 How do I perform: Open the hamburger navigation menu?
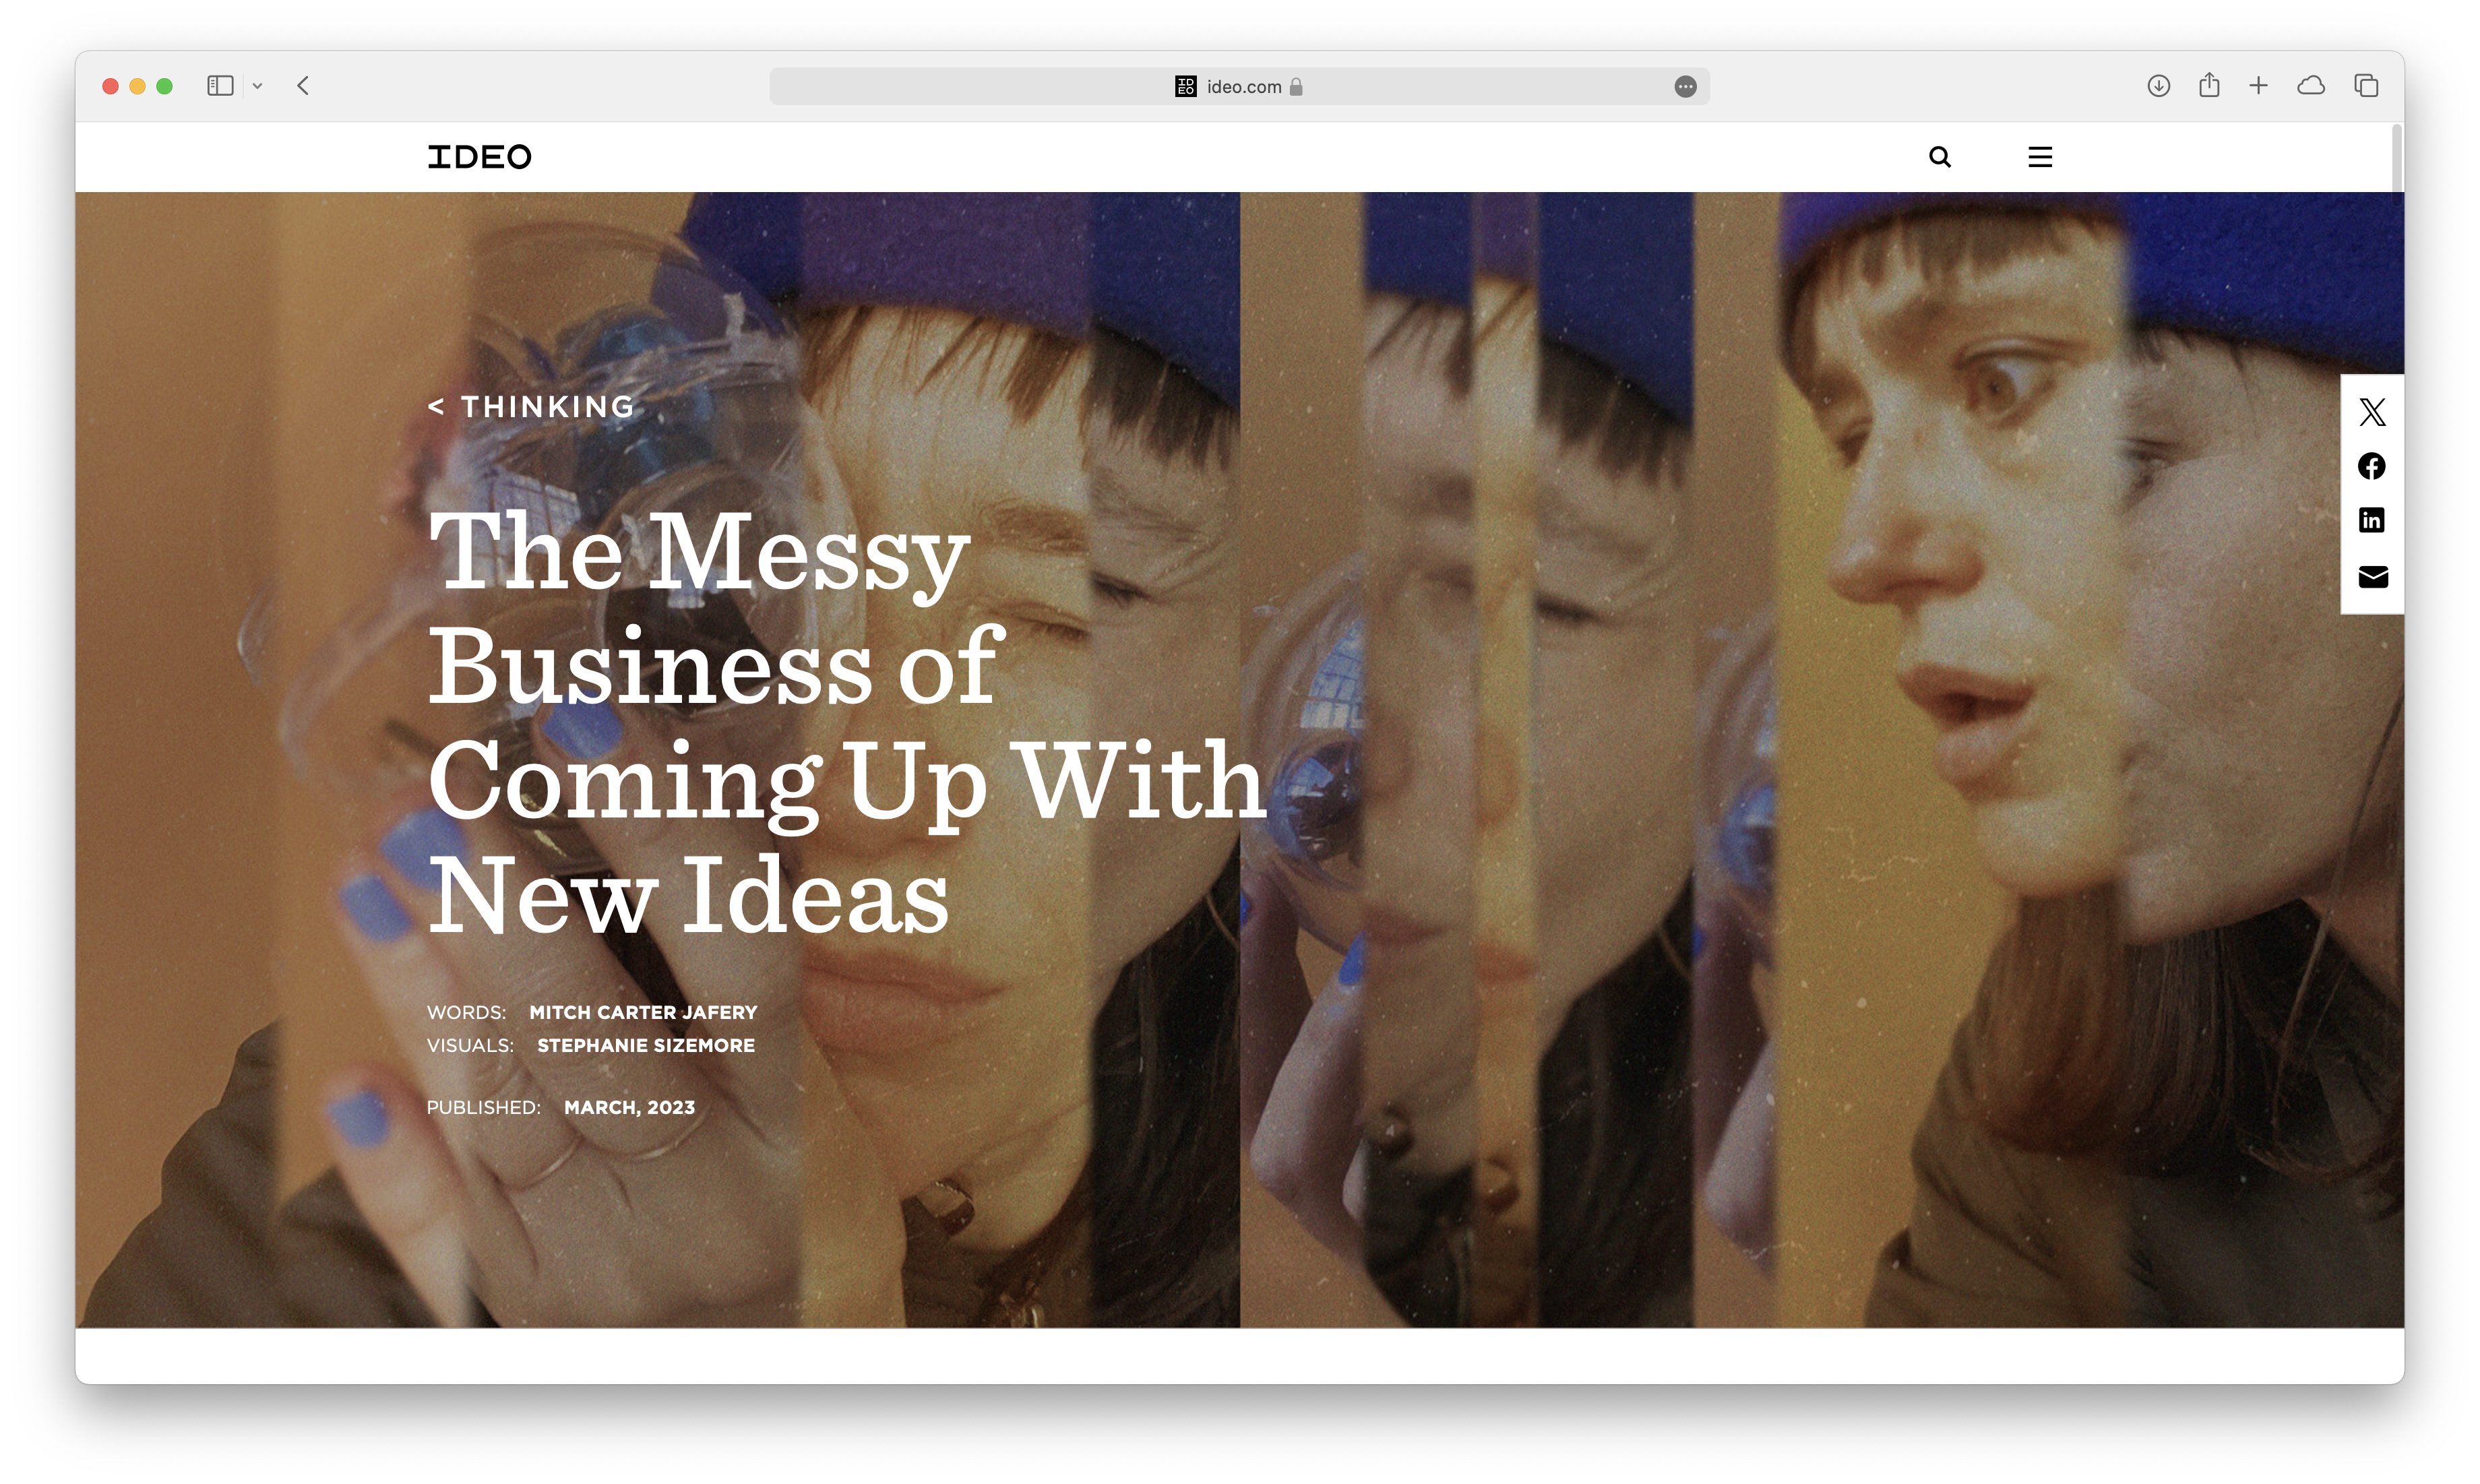2040,157
